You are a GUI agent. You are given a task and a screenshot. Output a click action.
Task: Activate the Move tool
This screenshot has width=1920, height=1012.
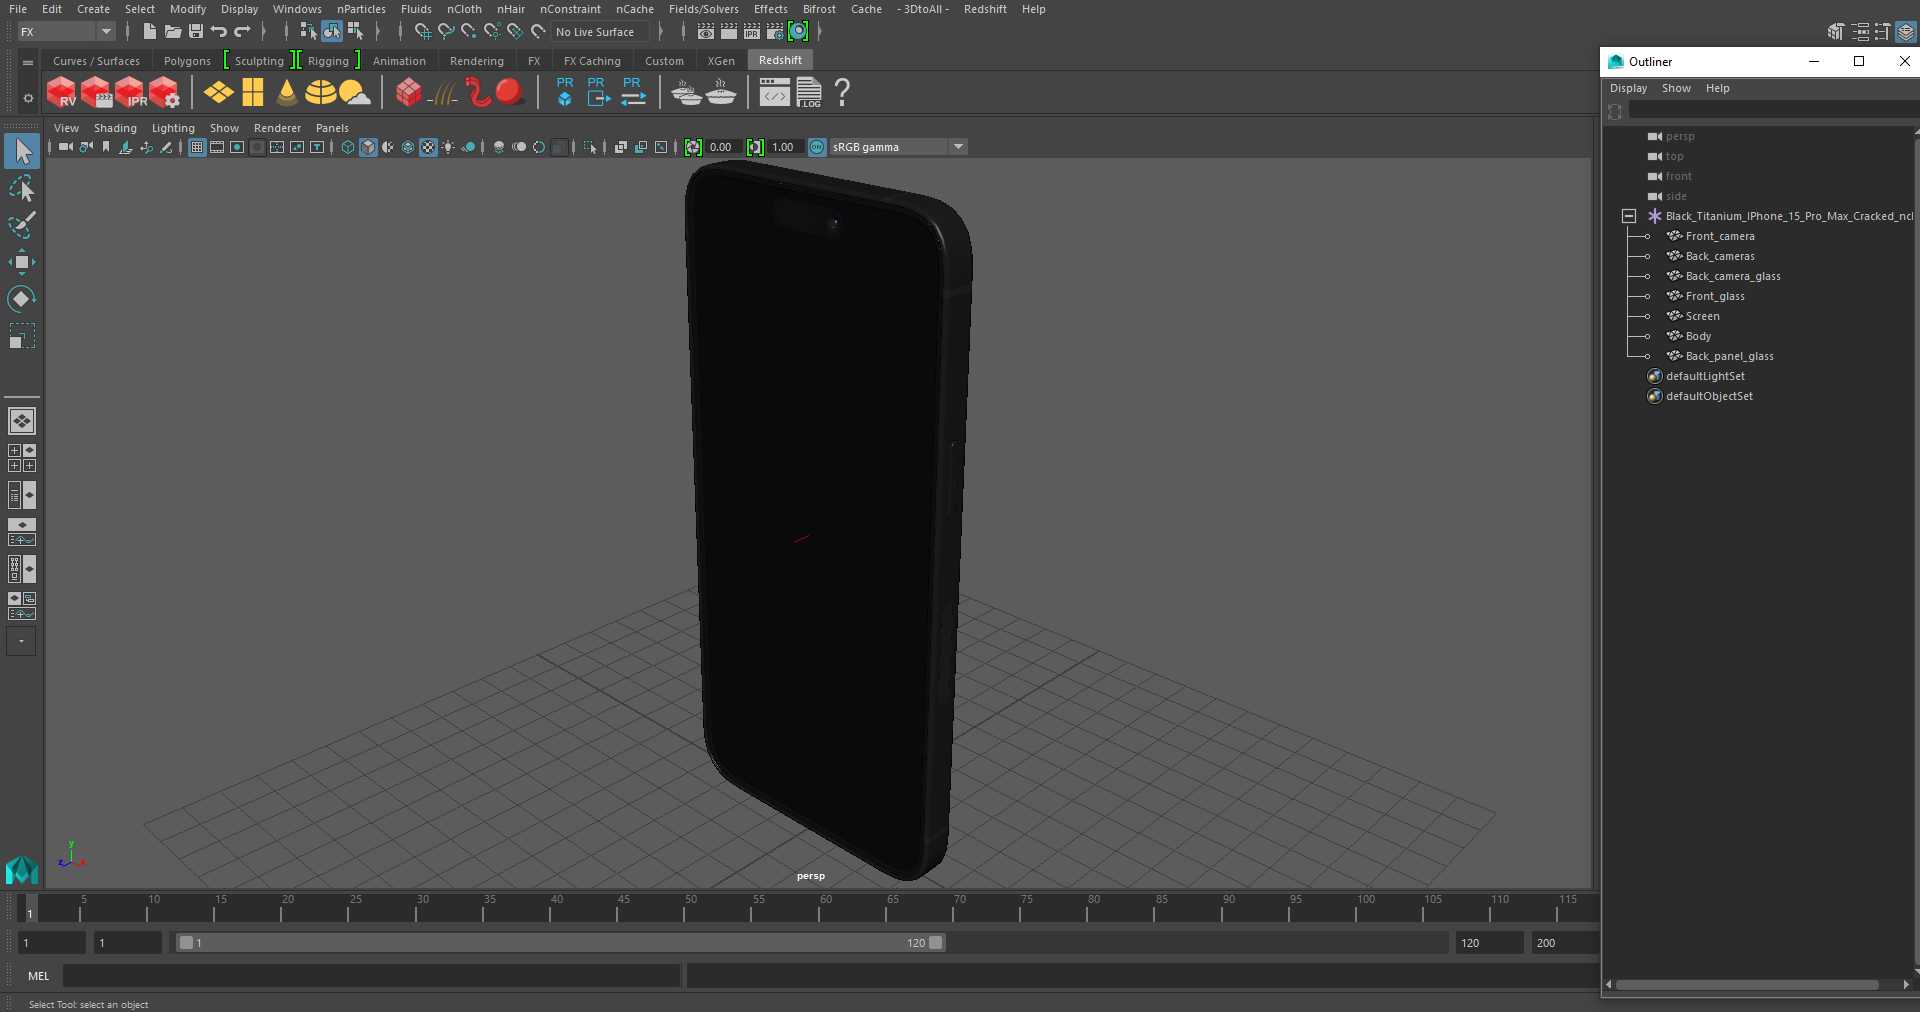coord(22,262)
